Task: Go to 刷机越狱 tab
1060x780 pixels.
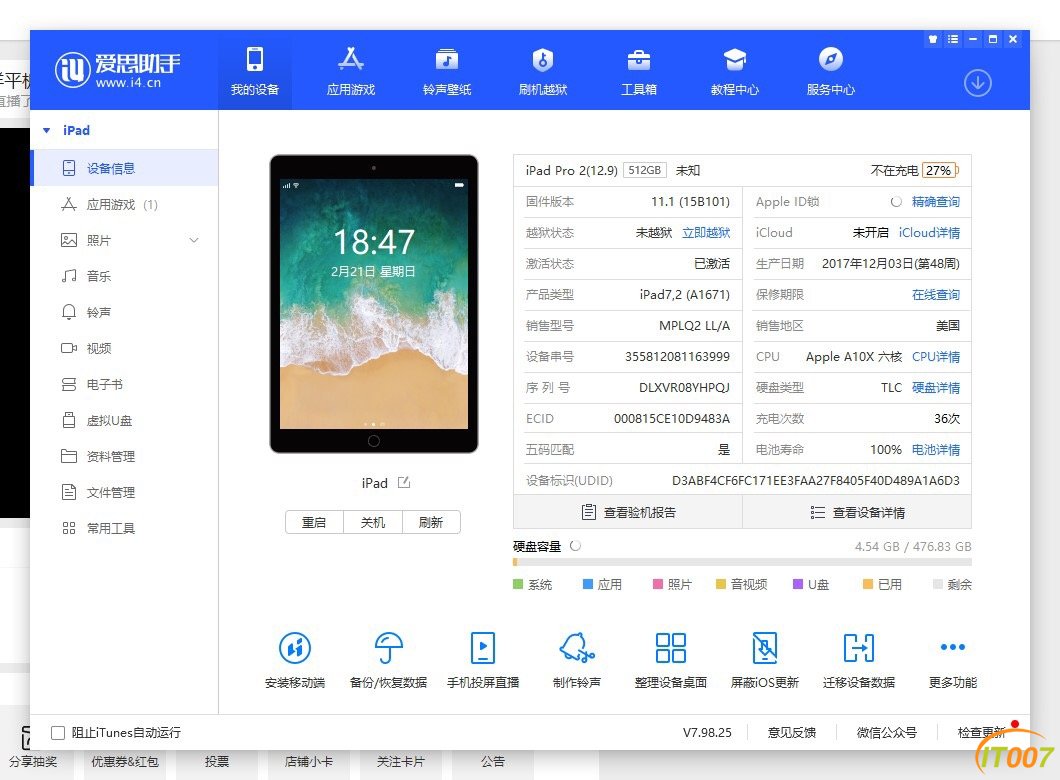Action: click(x=542, y=70)
